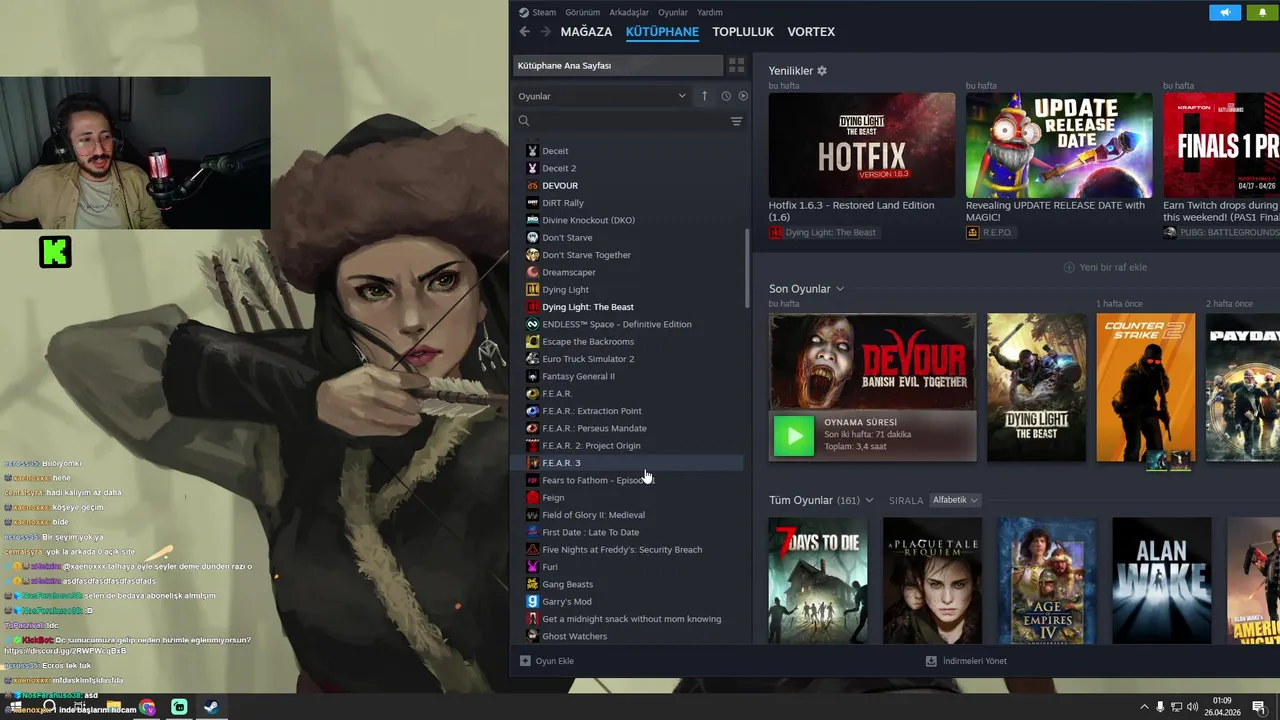
Task: Click the green notifications bell button
Action: point(1262,12)
